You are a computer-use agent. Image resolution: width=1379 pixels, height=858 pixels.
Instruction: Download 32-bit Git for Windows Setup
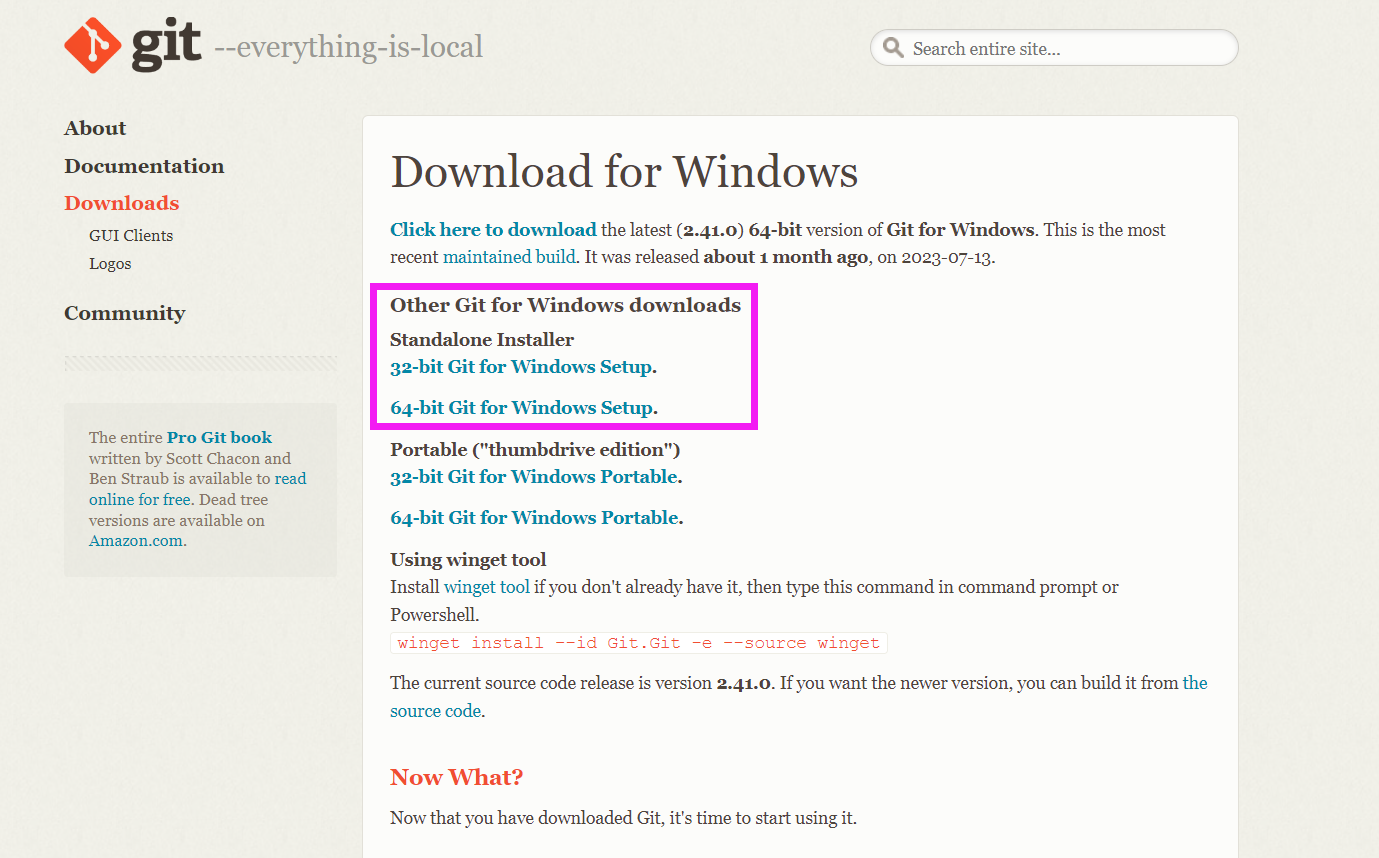[521, 367]
